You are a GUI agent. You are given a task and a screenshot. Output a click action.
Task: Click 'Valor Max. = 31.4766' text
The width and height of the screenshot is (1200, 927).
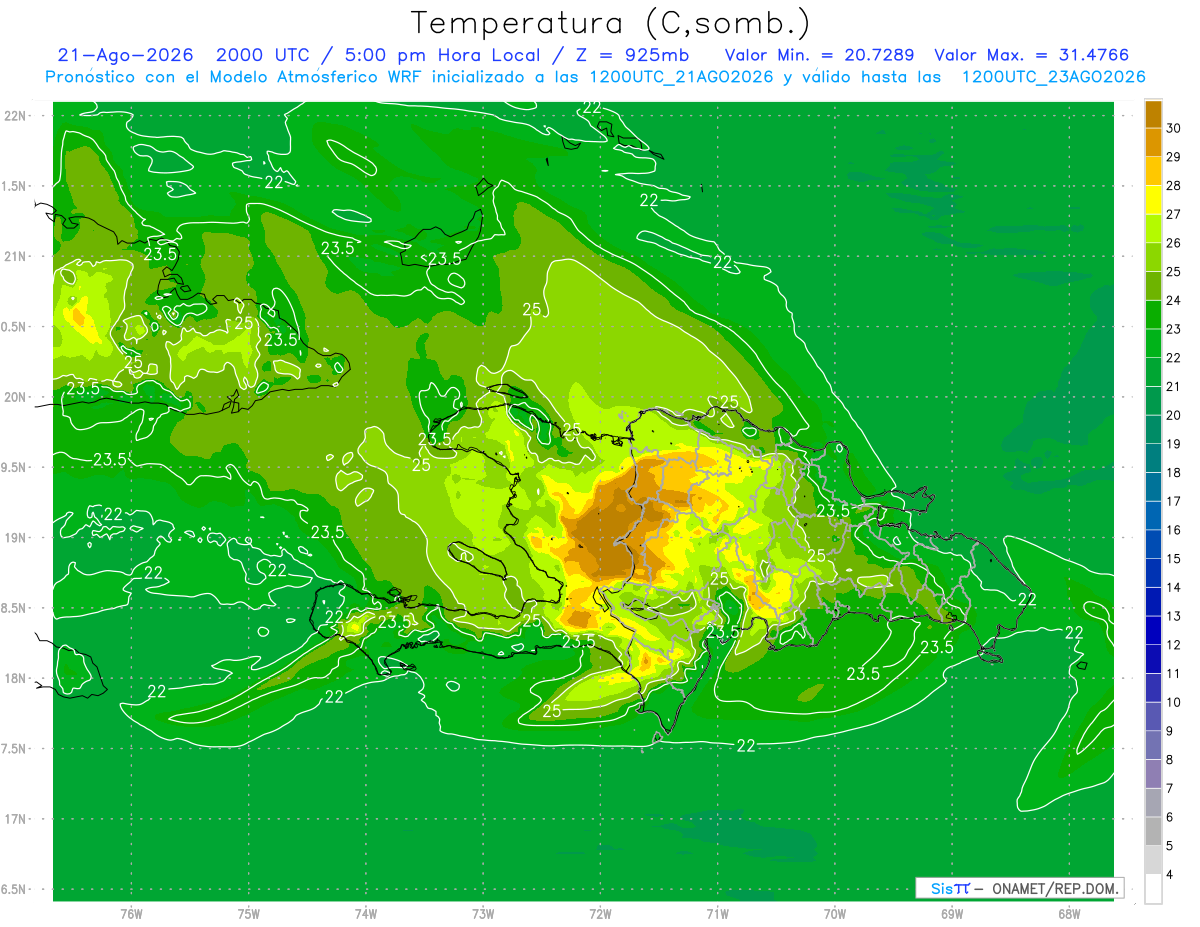(x=1031, y=55)
